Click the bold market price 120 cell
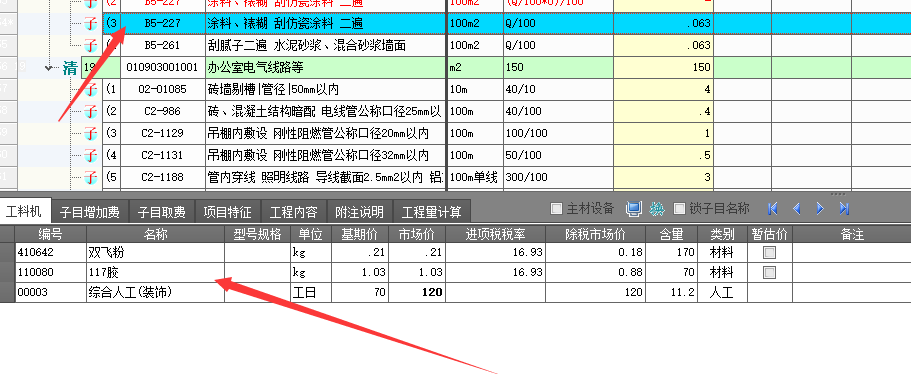 point(417,292)
